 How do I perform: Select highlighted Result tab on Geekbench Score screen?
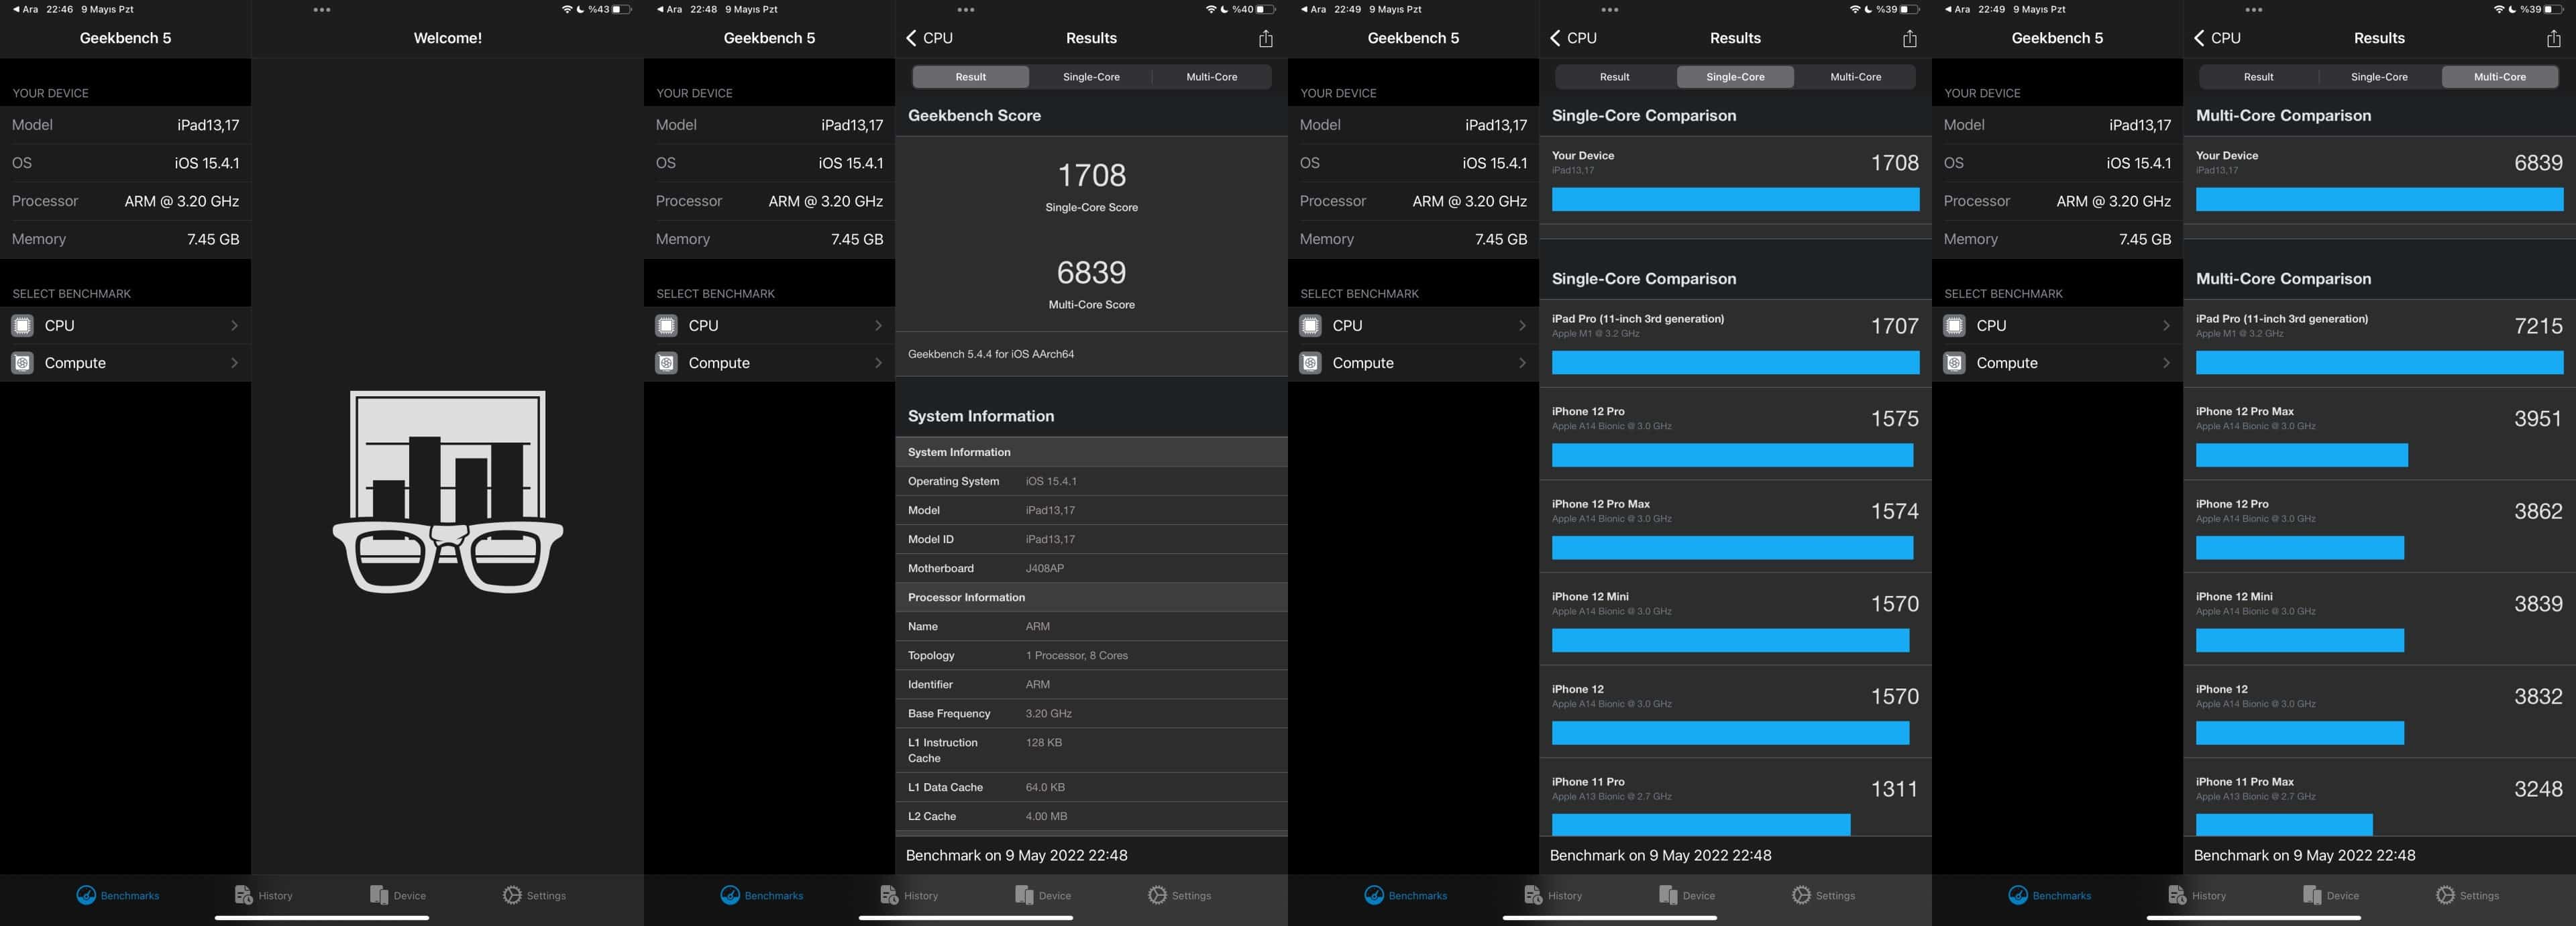click(x=970, y=77)
